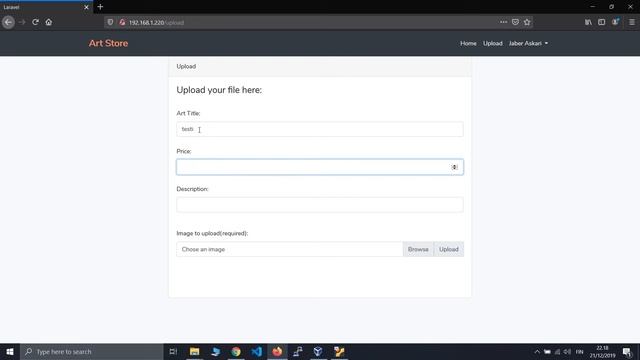
Task: Close the Laravel tab
Action: [86, 7]
